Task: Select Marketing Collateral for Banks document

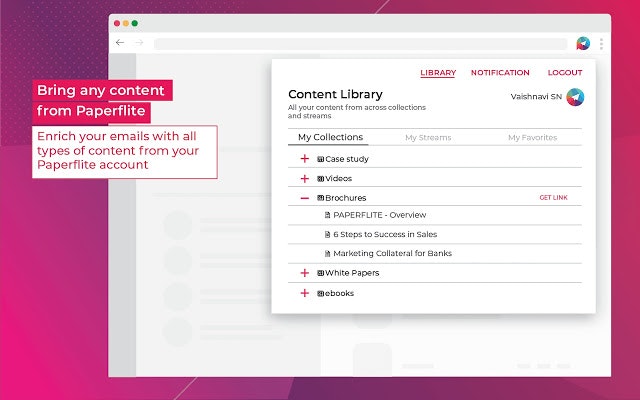Action: pyautogui.click(x=392, y=253)
